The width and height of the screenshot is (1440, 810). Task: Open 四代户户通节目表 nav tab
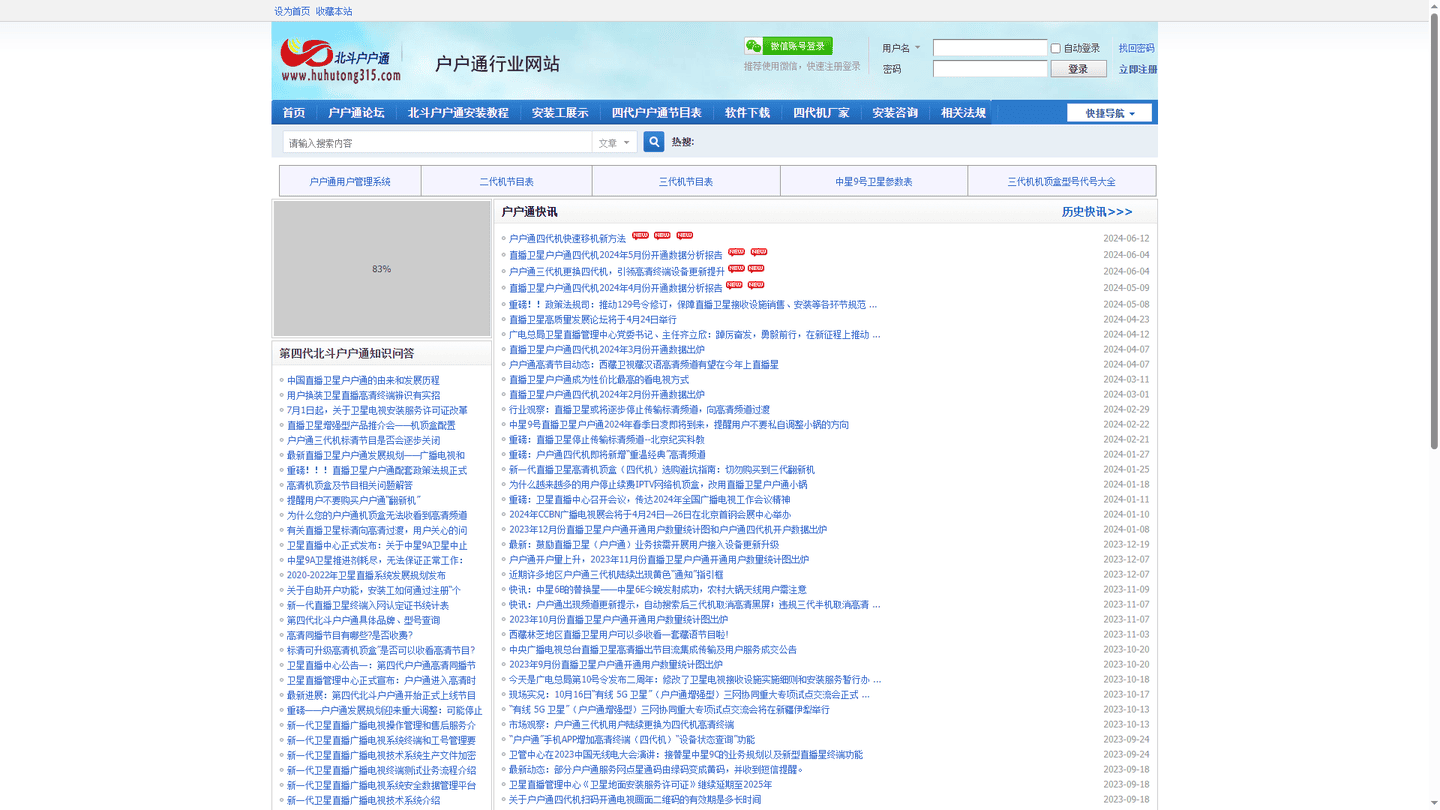click(x=657, y=113)
